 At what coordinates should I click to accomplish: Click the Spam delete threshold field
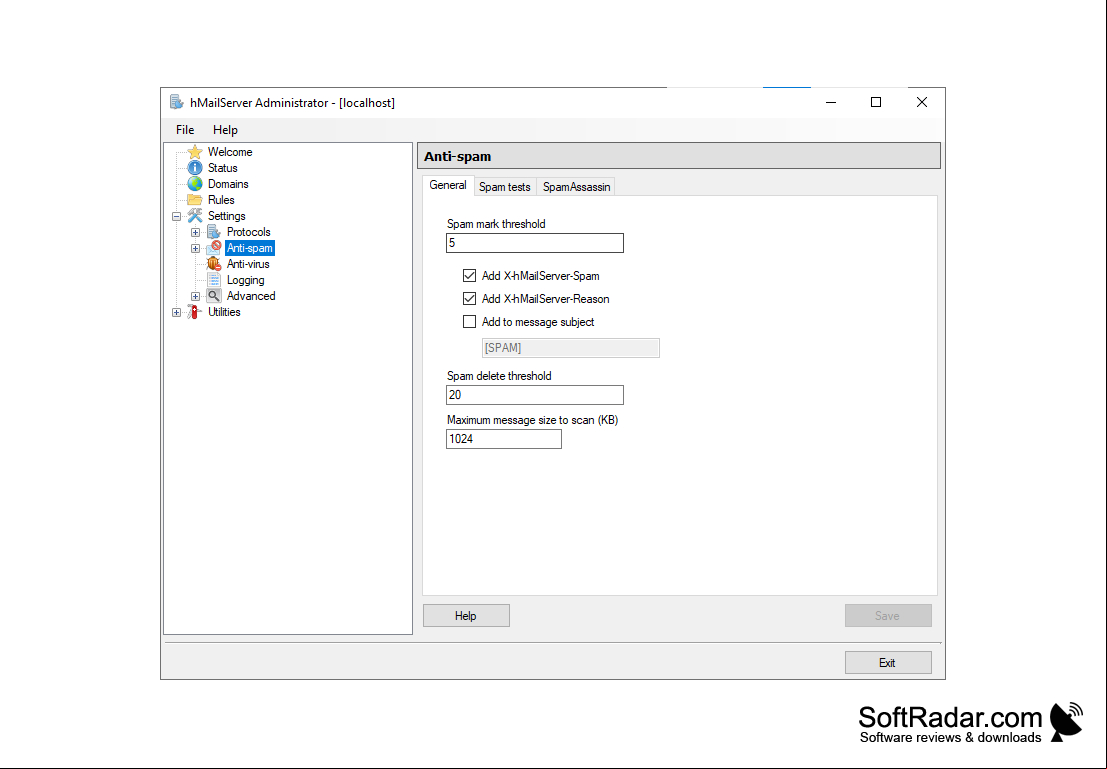pyautogui.click(x=534, y=395)
